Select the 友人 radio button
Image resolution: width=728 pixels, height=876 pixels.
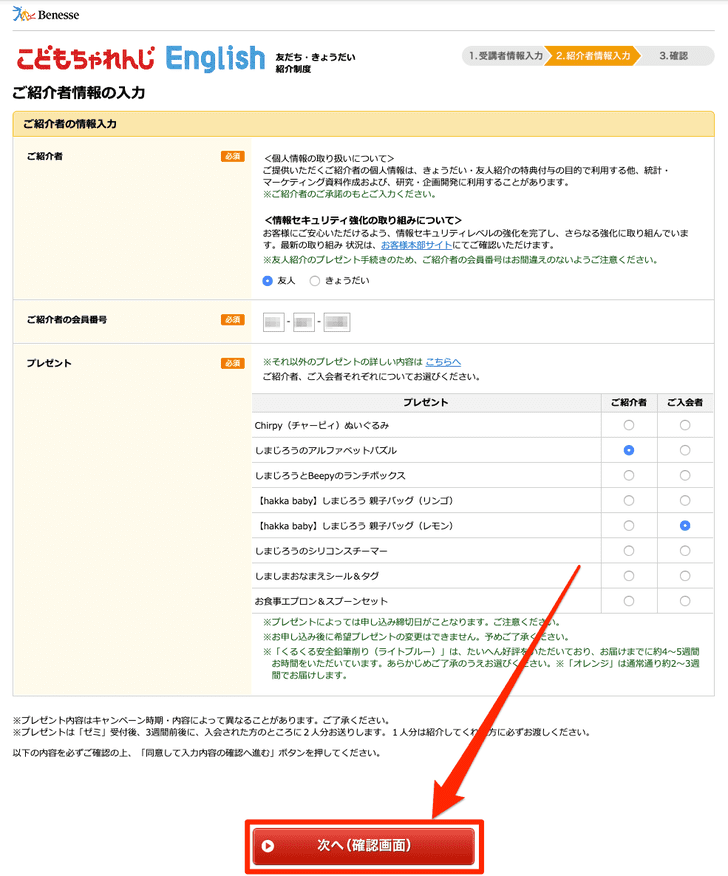tap(268, 281)
